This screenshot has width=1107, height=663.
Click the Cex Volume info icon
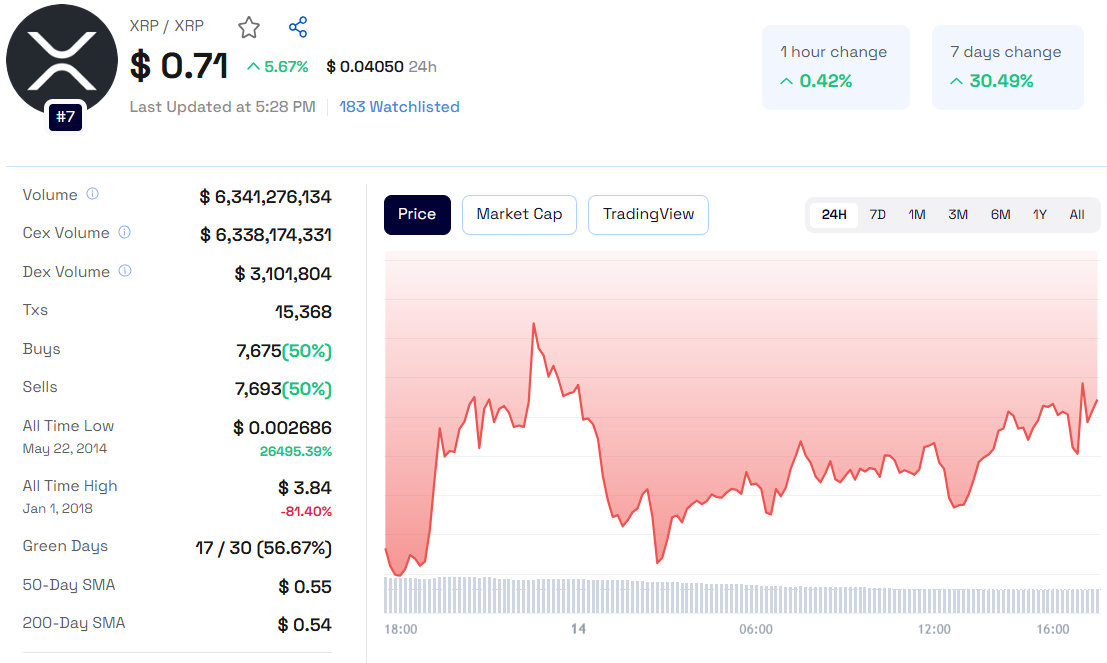[124, 232]
